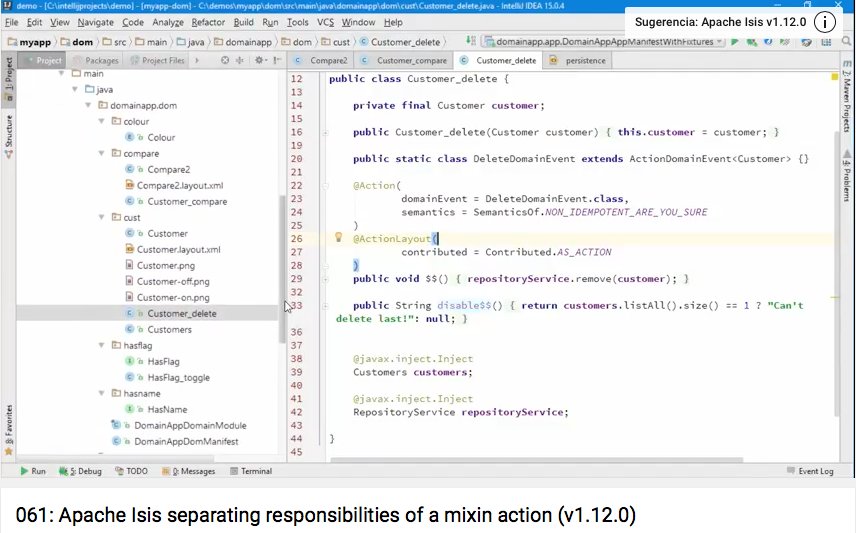Collapse the hasname package
This screenshot has height=533, width=856.
(101, 393)
